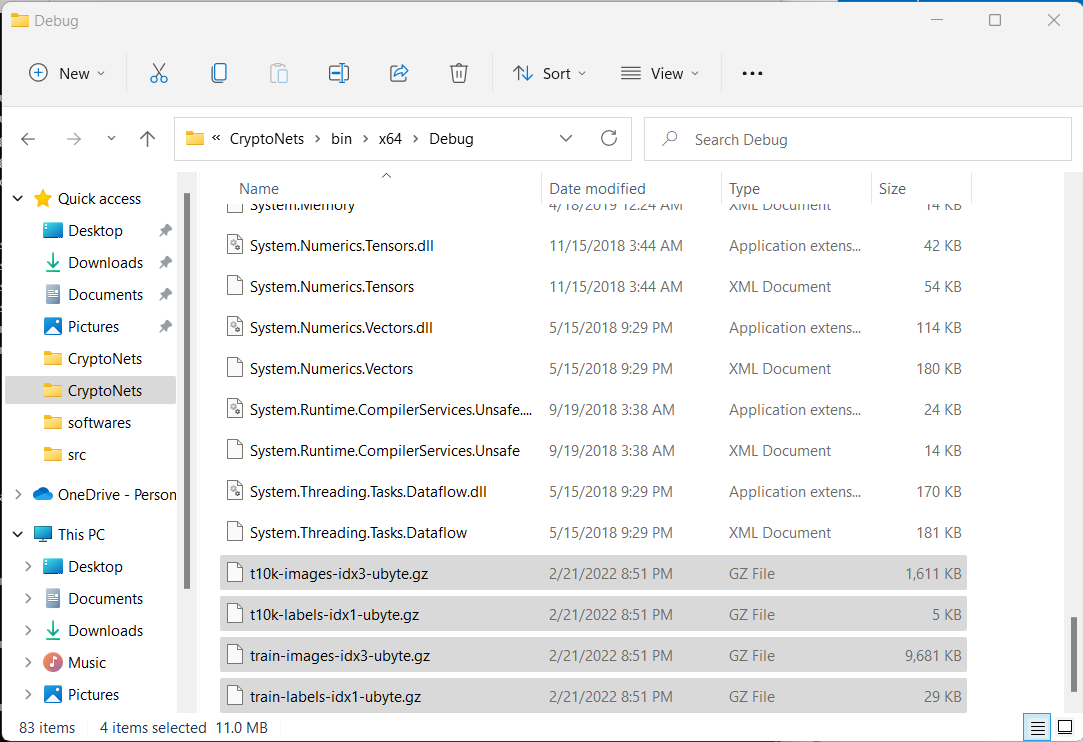1083x742 pixels.
Task: Click the Rename icon in toolbar
Action: point(339,73)
